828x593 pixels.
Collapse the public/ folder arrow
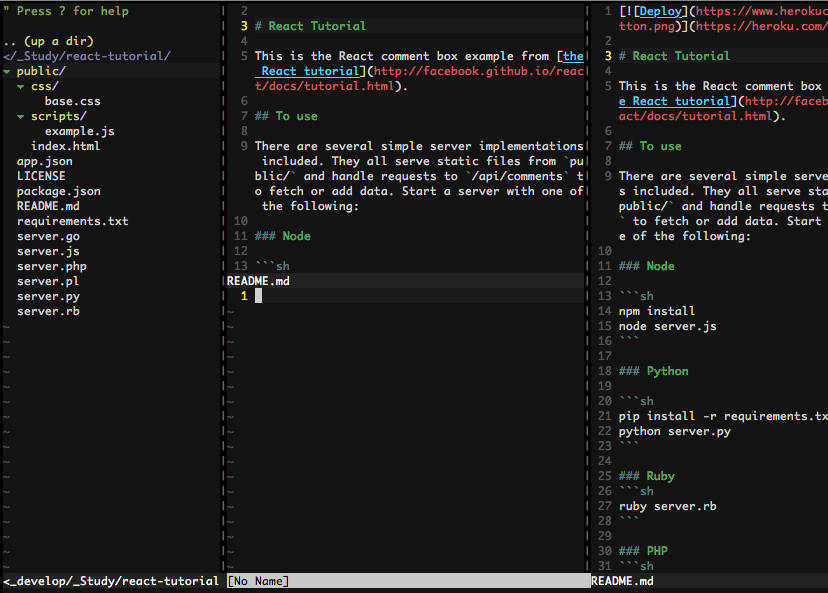click(7, 72)
